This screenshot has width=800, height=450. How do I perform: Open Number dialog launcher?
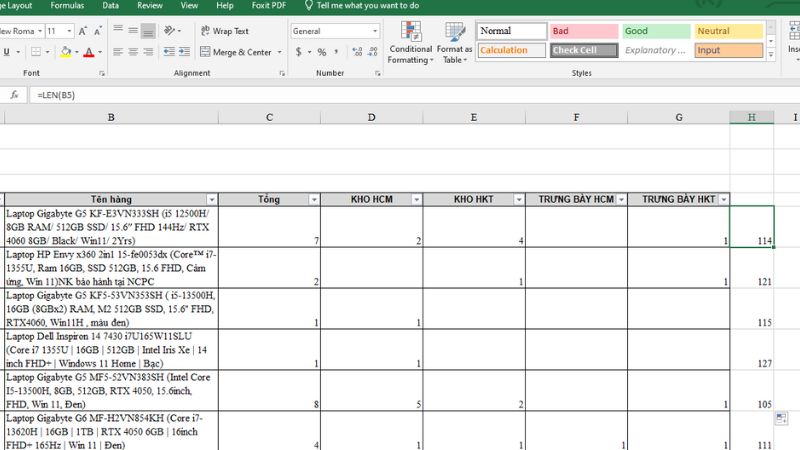(378, 73)
